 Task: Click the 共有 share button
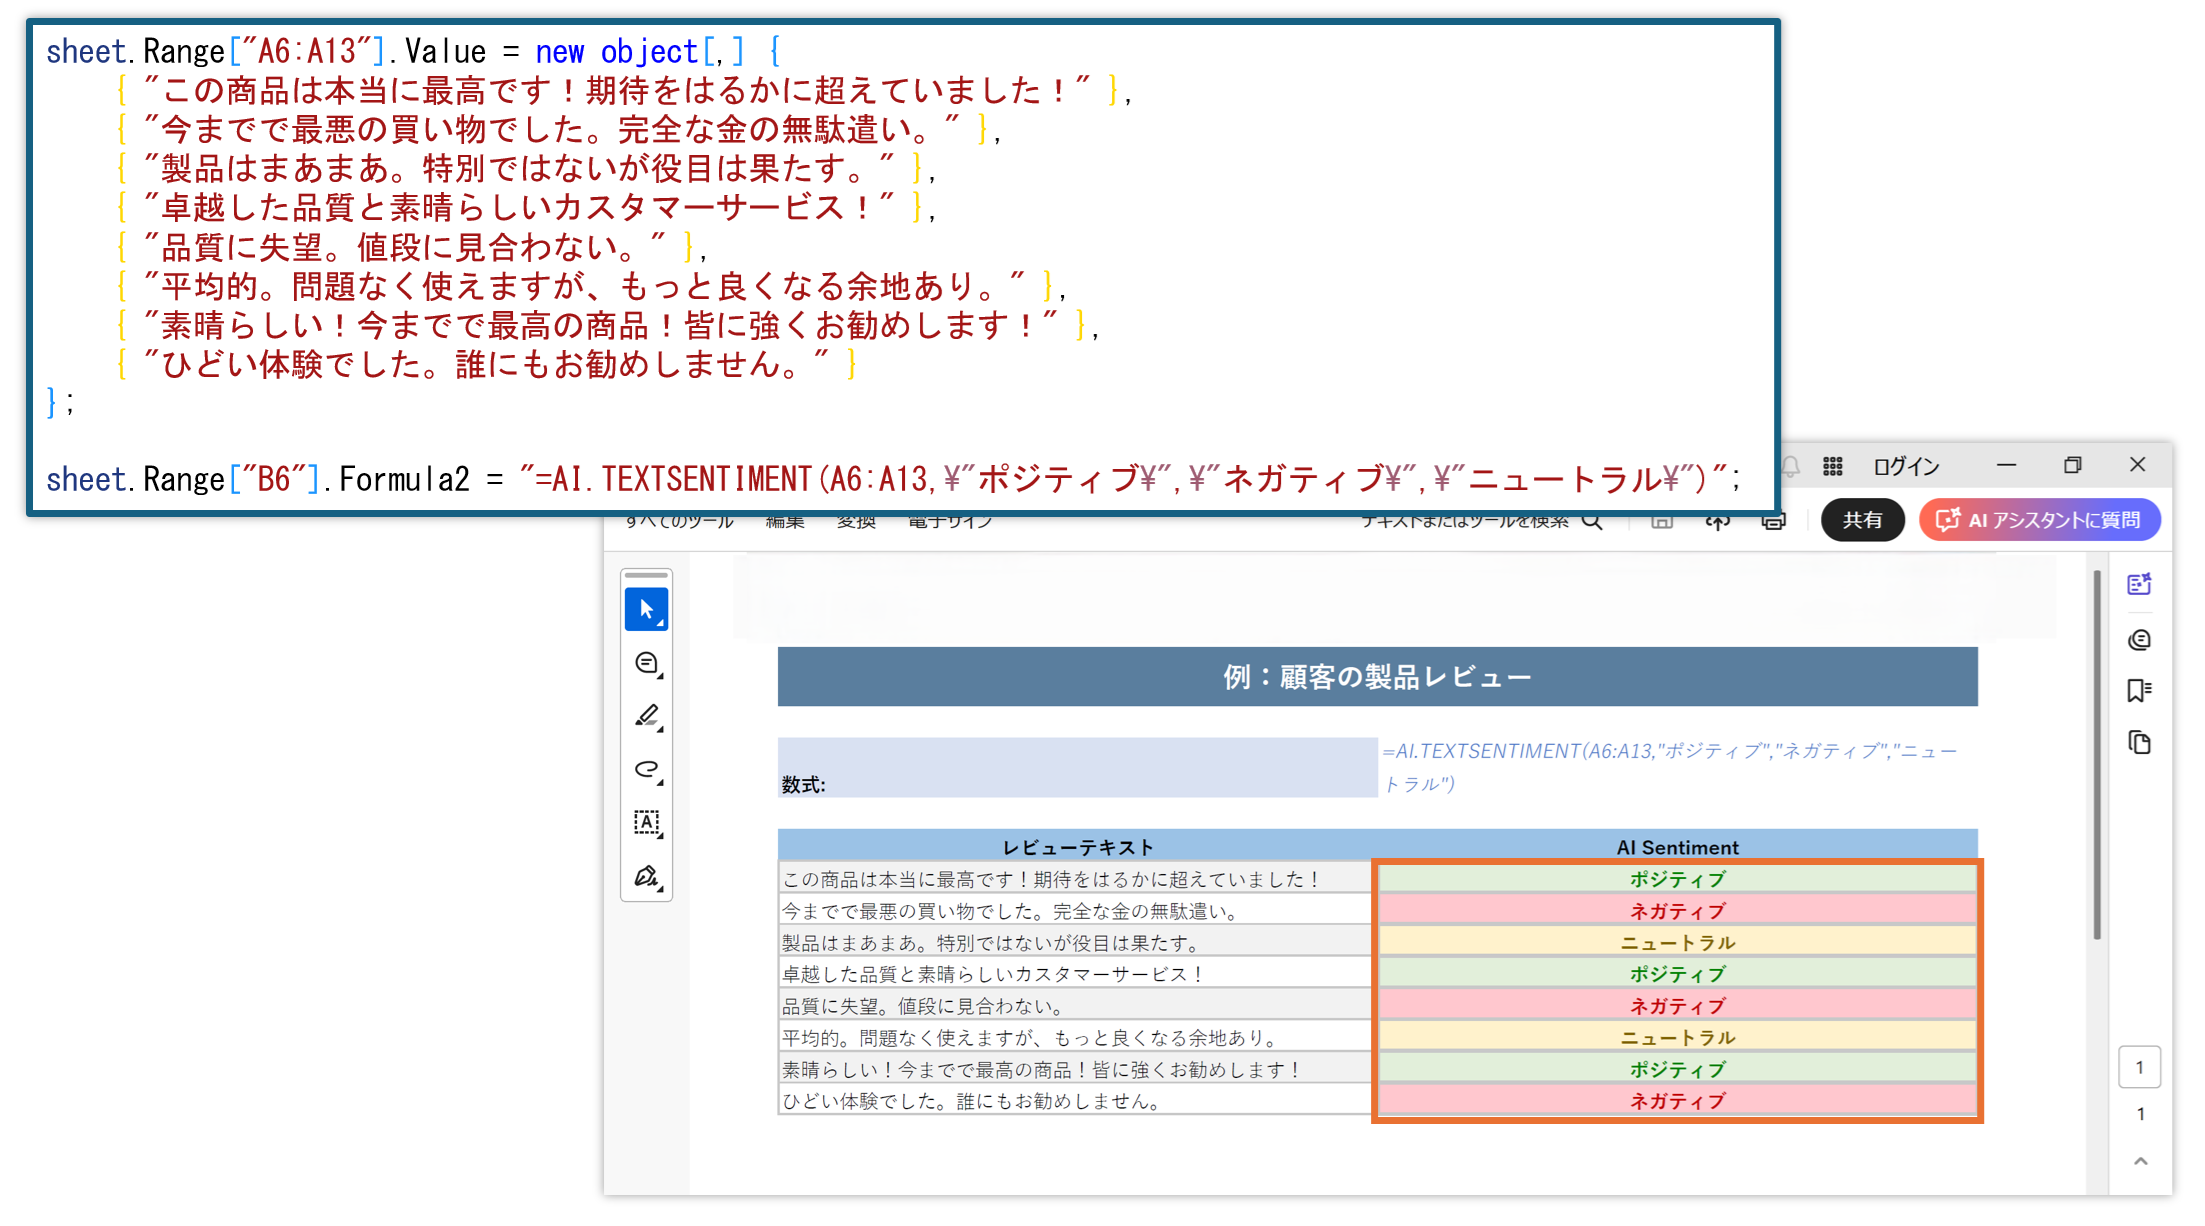click(1862, 520)
